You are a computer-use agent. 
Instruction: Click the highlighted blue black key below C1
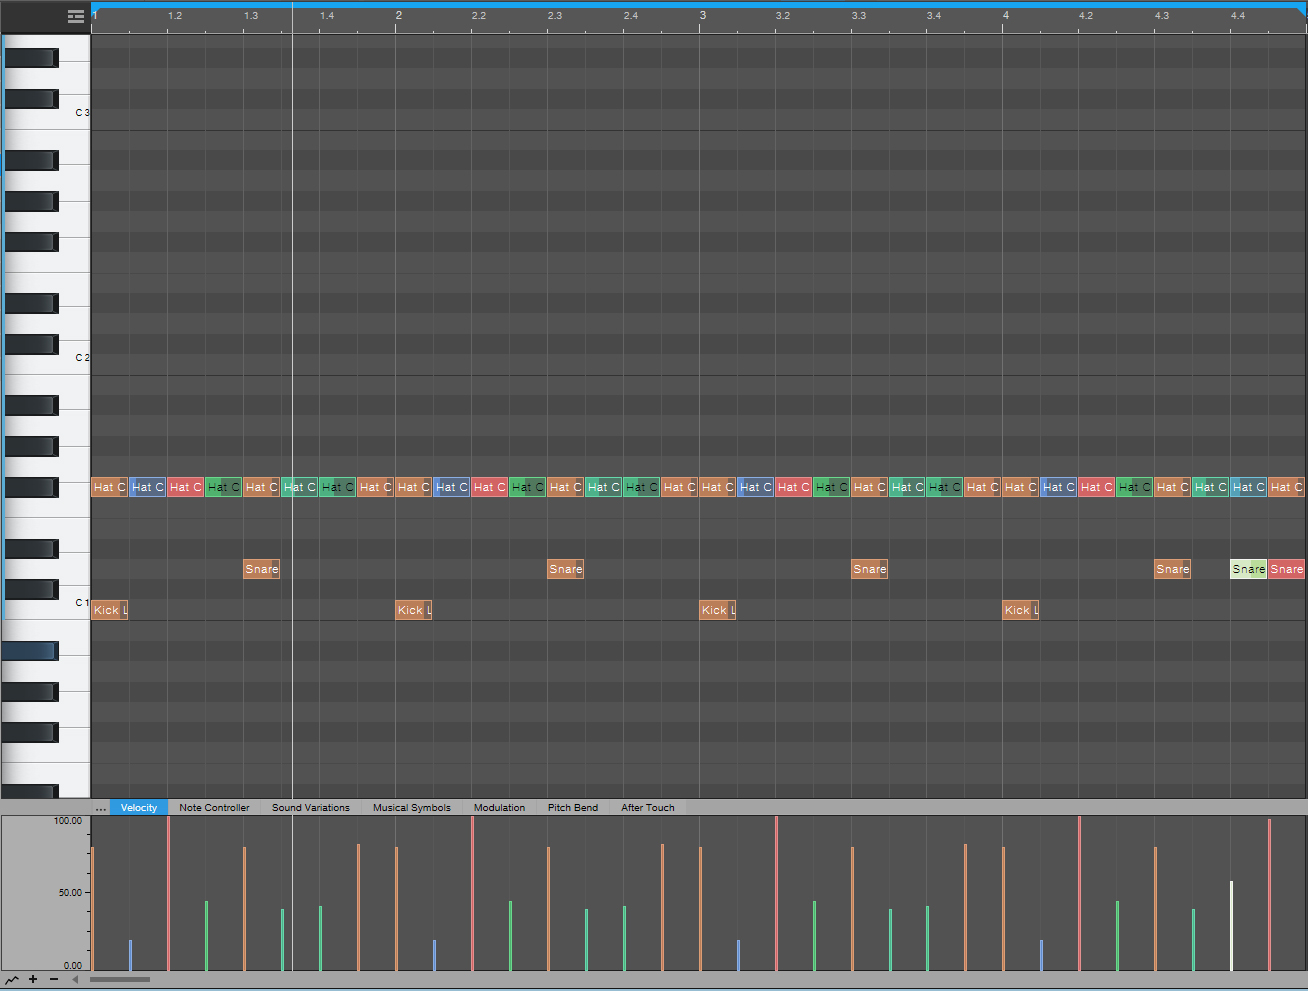click(29, 651)
